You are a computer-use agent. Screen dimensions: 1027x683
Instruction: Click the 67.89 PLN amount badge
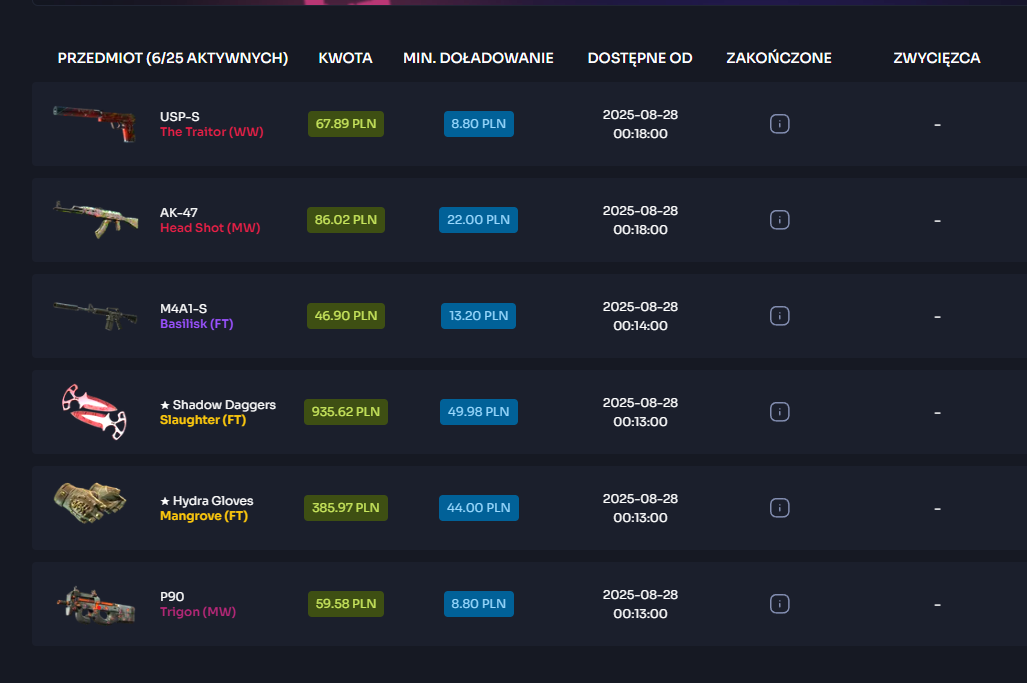346,124
